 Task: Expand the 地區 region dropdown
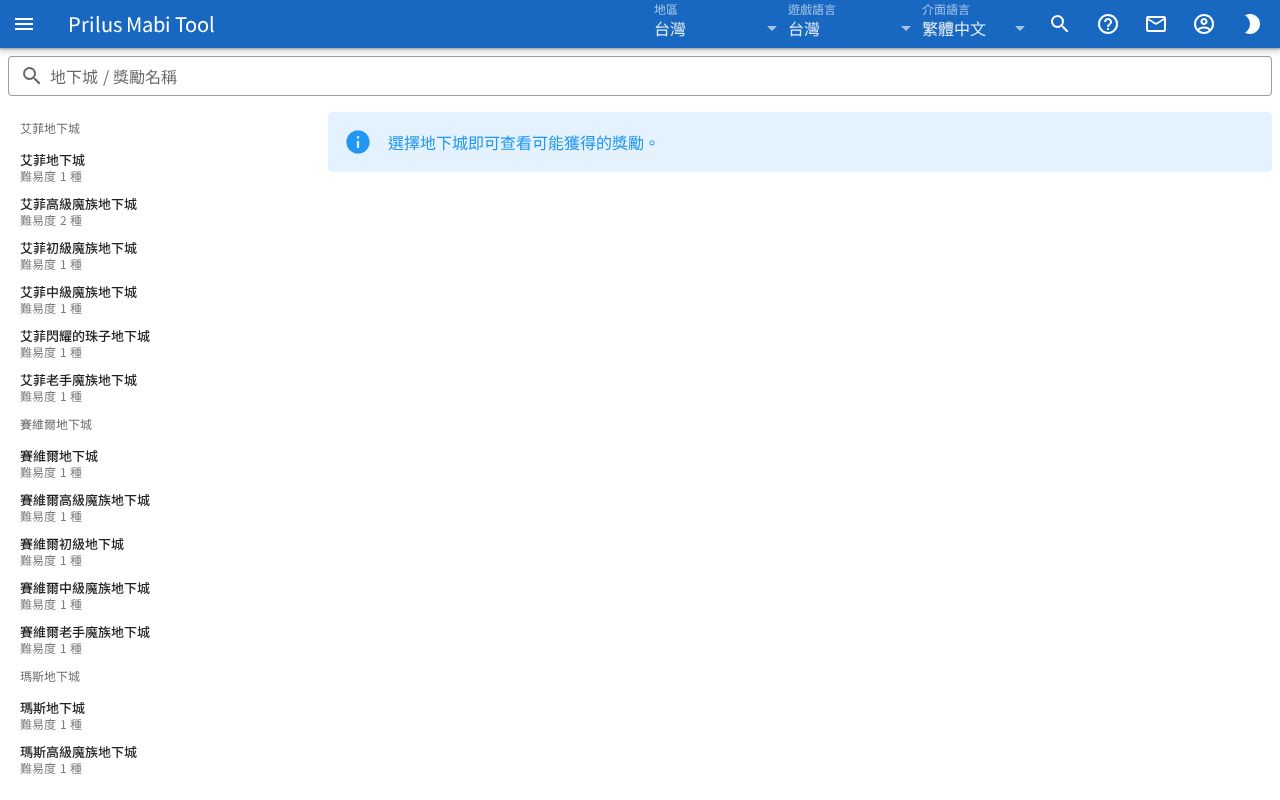coord(716,24)
